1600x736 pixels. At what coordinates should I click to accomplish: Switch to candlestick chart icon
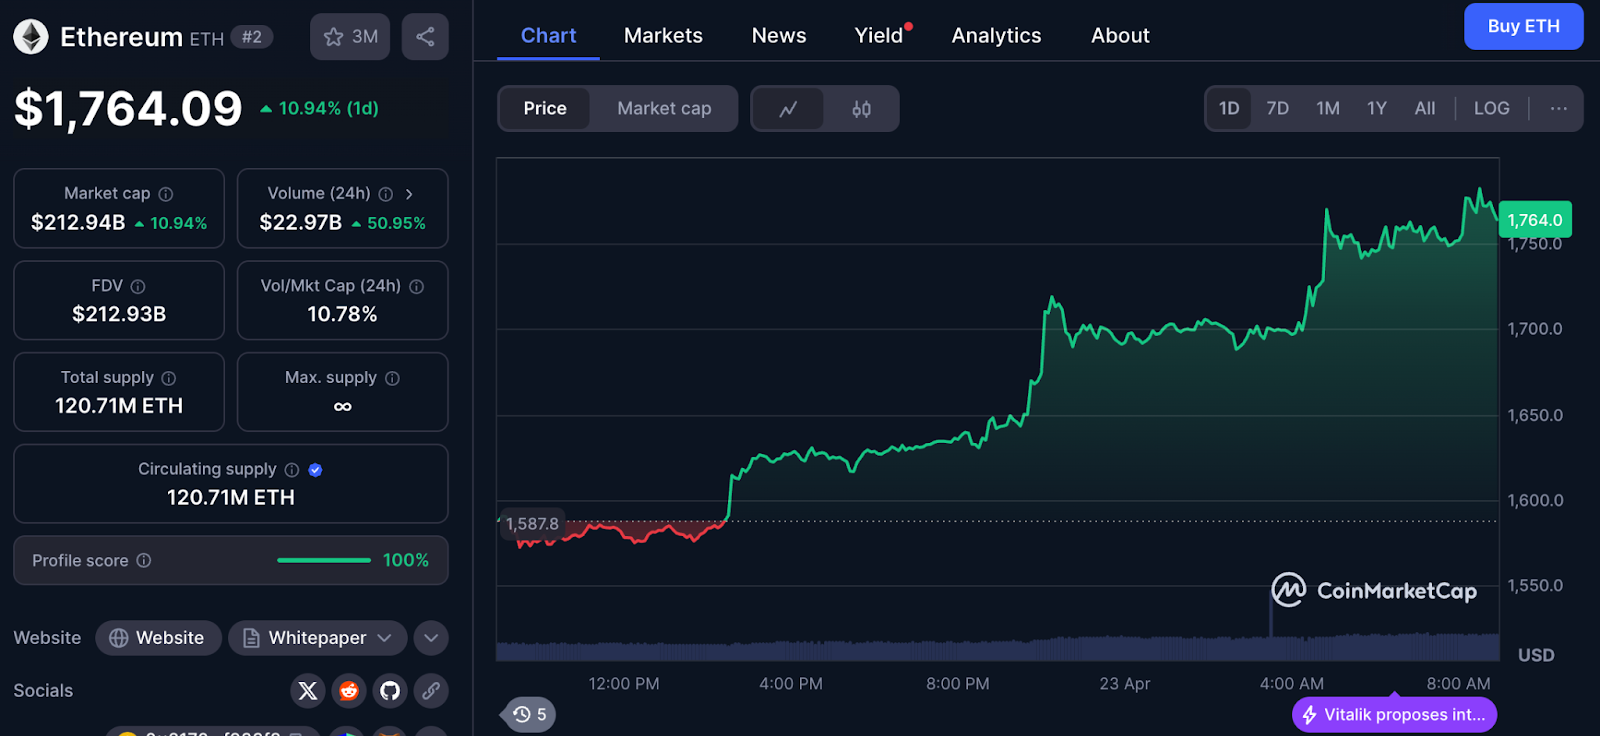click(x=861, y=109)
